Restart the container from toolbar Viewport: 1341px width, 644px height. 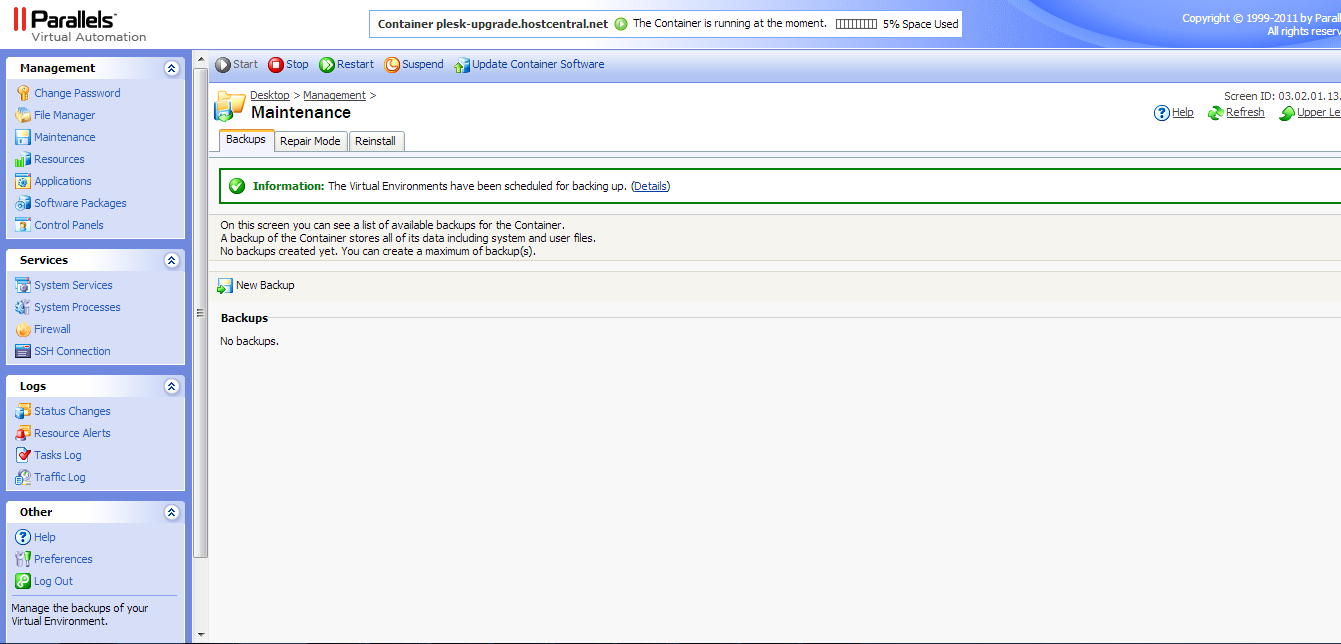coord(346,64)
